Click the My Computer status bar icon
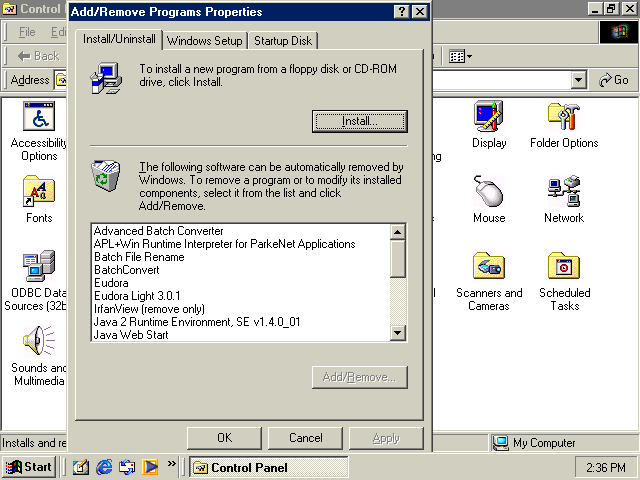Screen dimensions: 640x480 [x=500, y=443]
